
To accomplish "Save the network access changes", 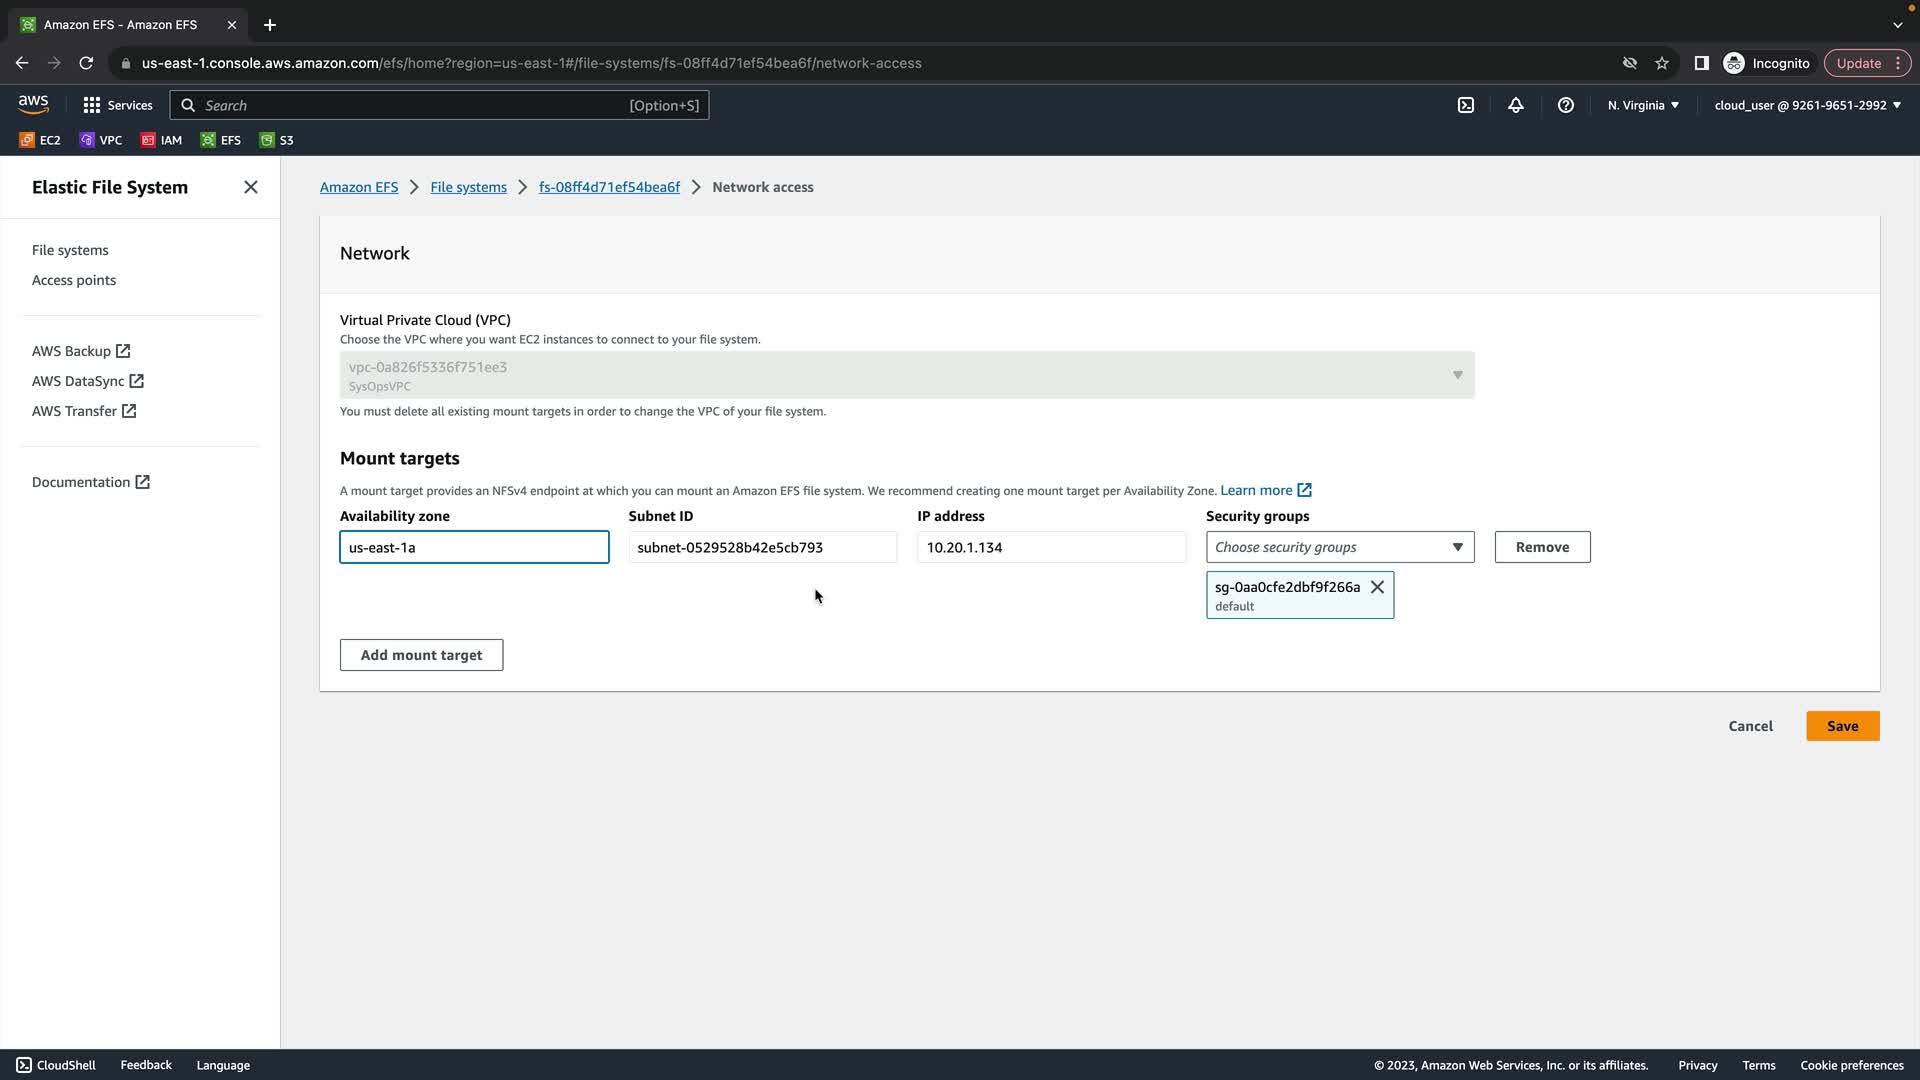I will pos(1842,726).
